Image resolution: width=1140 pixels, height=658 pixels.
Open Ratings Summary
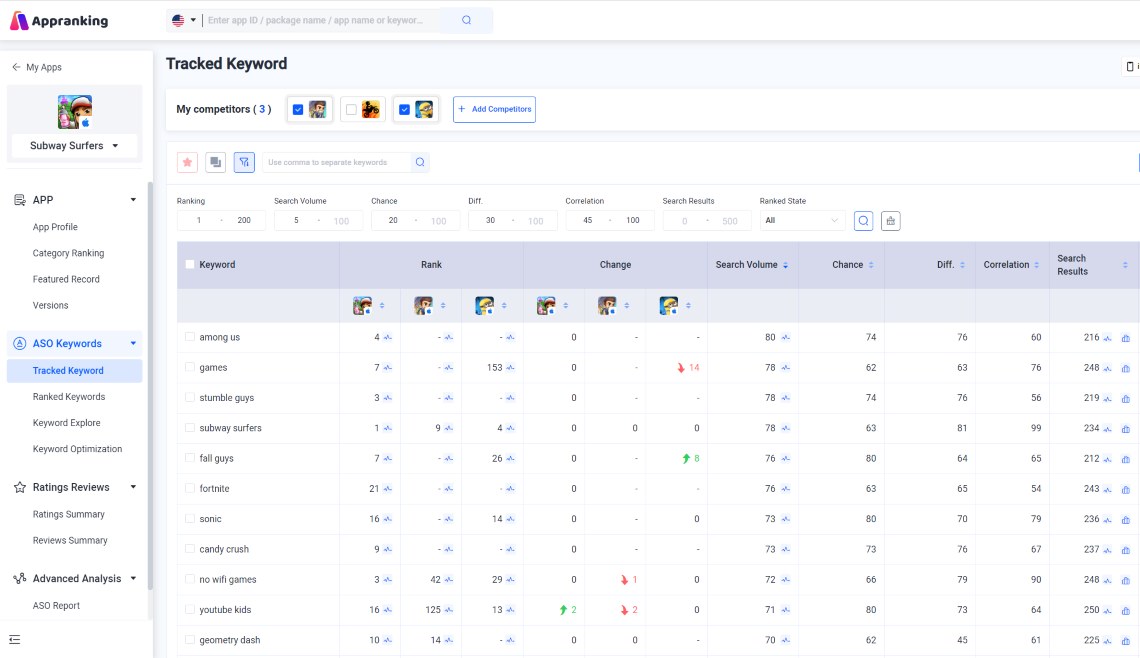click(69, 515)
